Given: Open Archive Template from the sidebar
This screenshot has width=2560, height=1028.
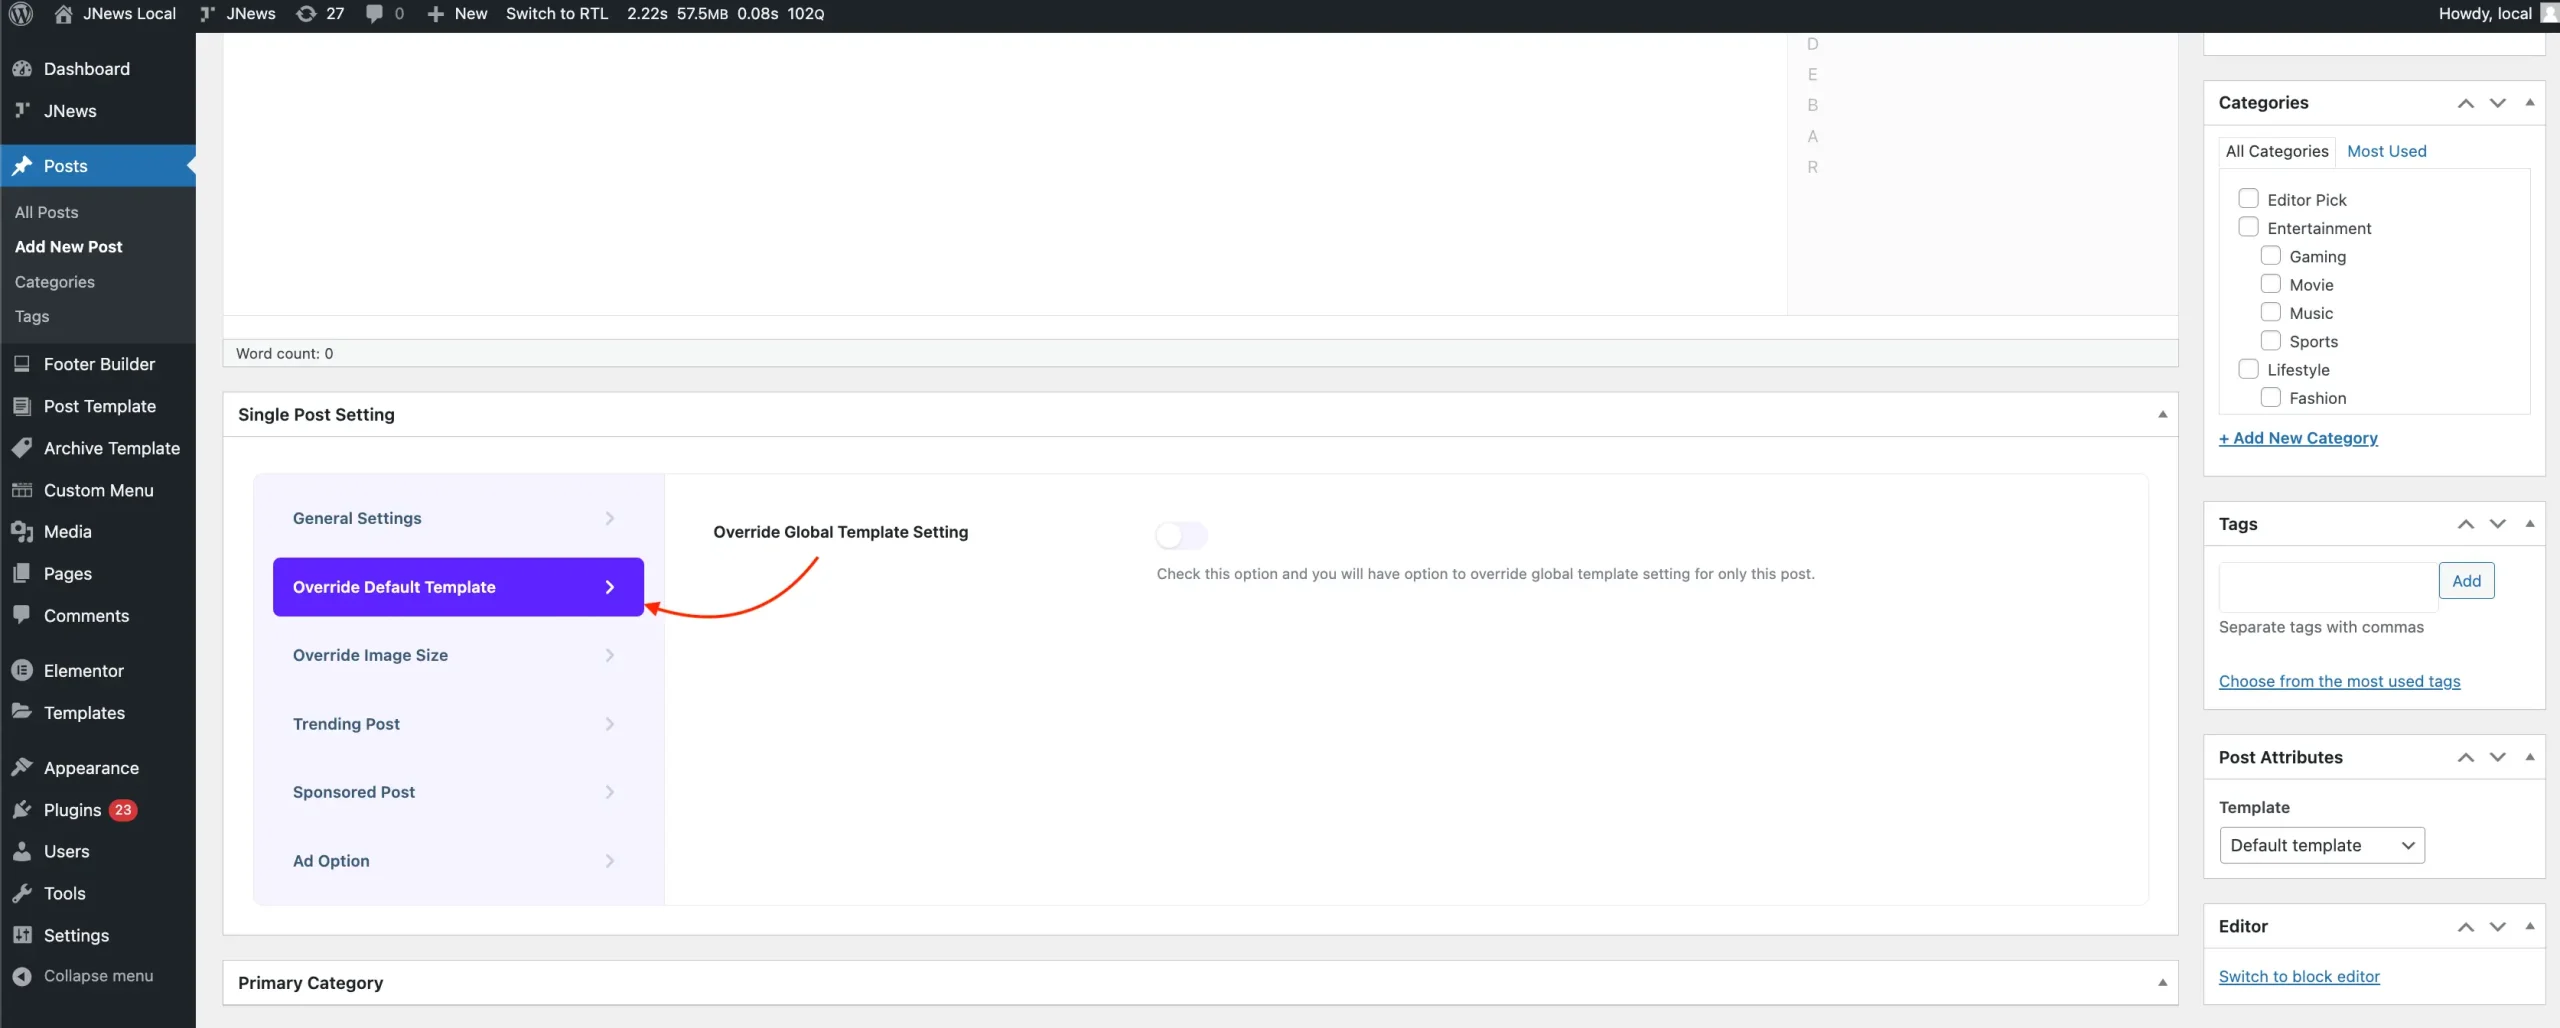Looking at the screenshot, I should click(111, 448).
